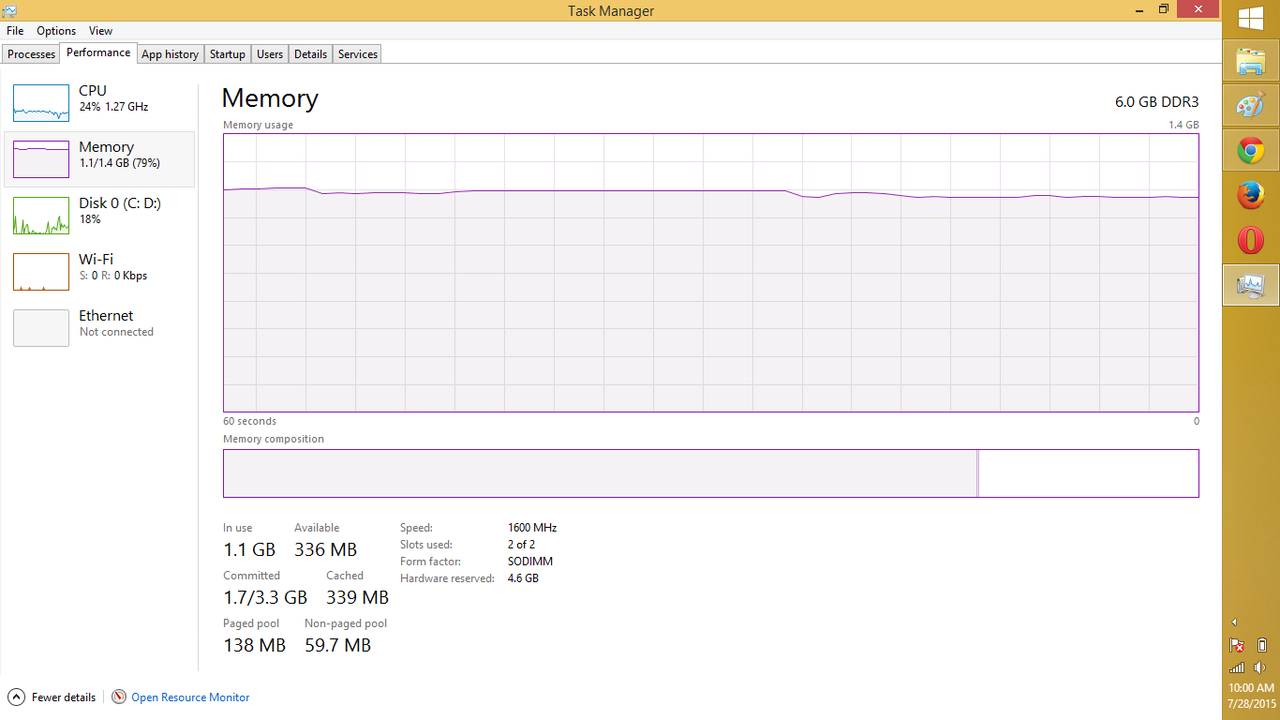Open Resource Monitor link
Image resolution: width=1280 pixels, height=720 pixels.
click(190, 697)
